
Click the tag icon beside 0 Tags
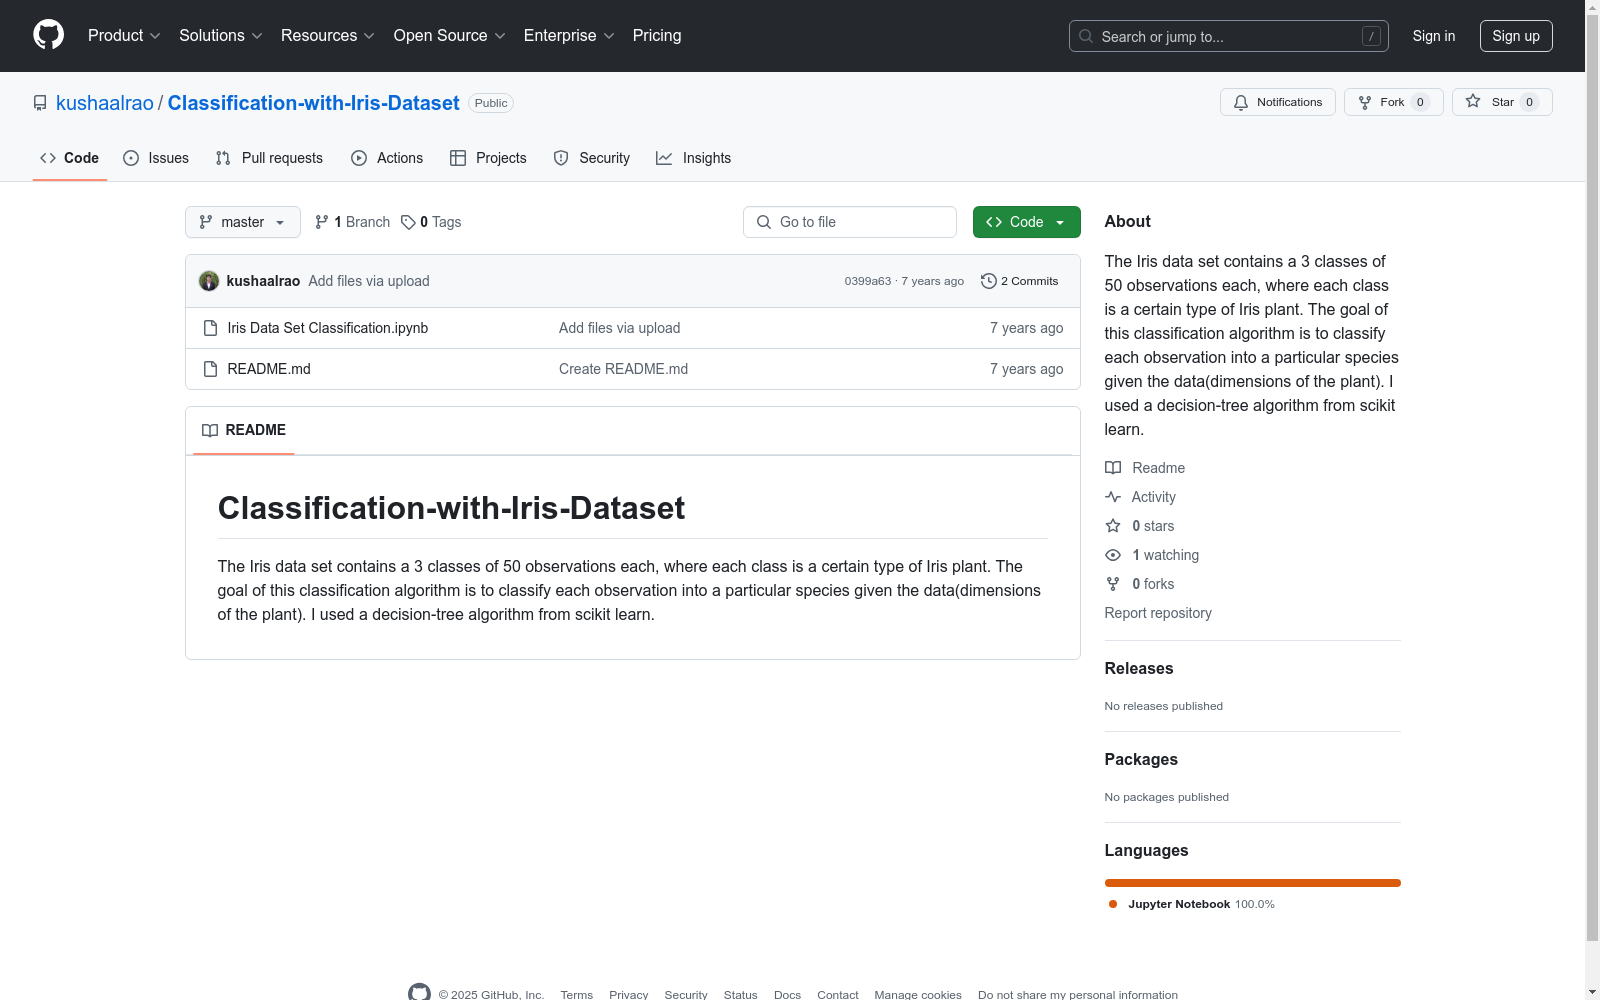[x=408, y=222]
